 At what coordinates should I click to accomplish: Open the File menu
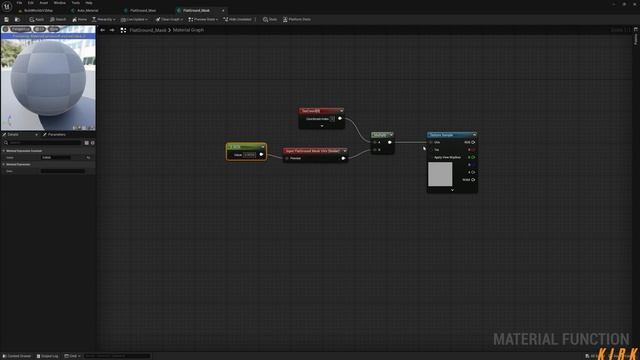pos(19,3)
